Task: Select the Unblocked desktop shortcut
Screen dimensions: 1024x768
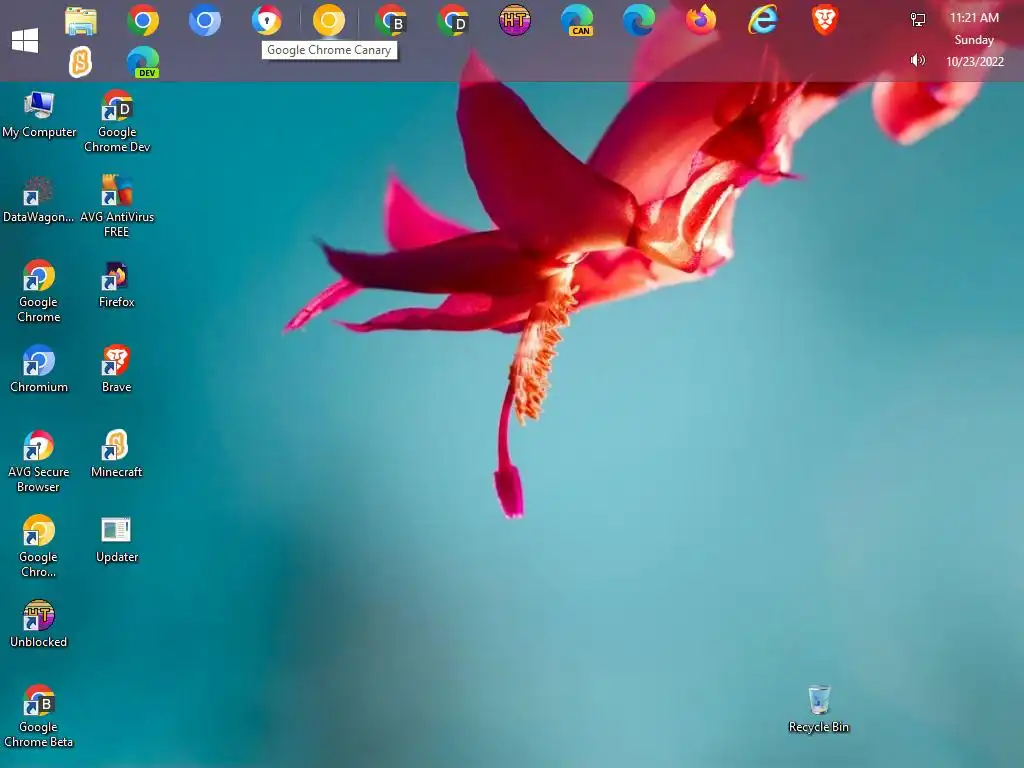Action: 39,625
